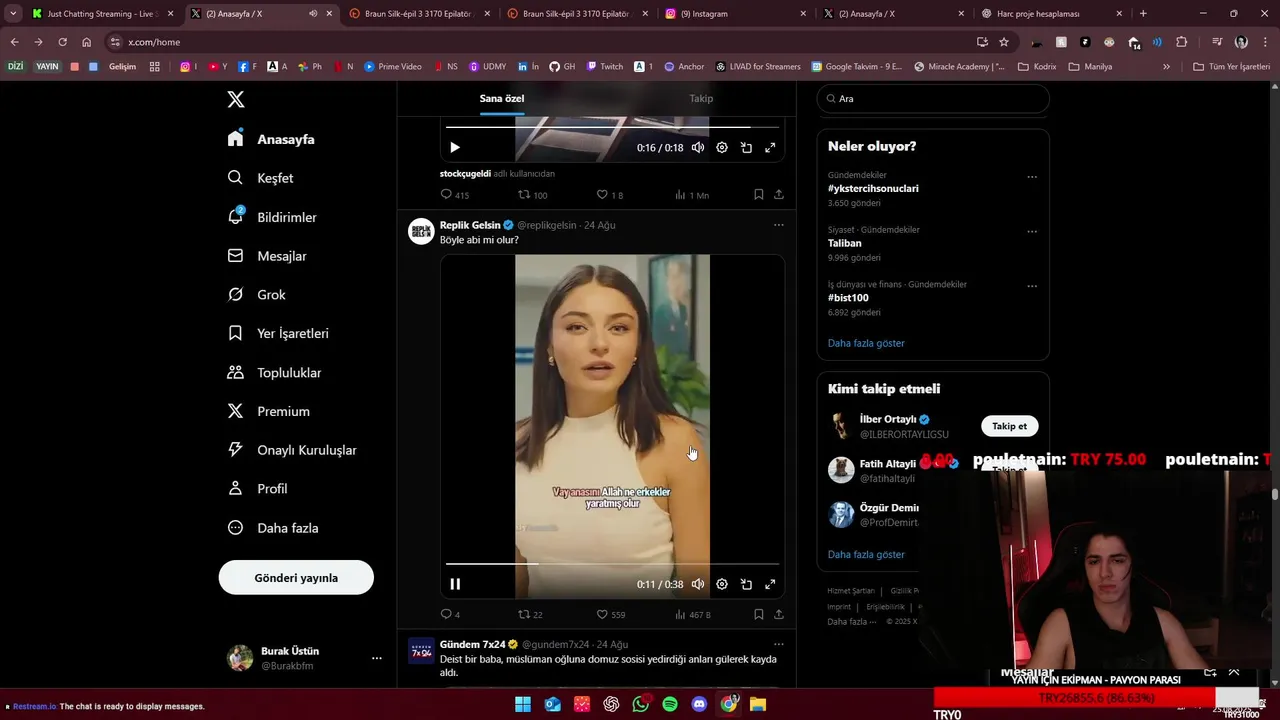Play the top video at 0:16
This screenshot has width=1280, height=720.
point(455,147)
